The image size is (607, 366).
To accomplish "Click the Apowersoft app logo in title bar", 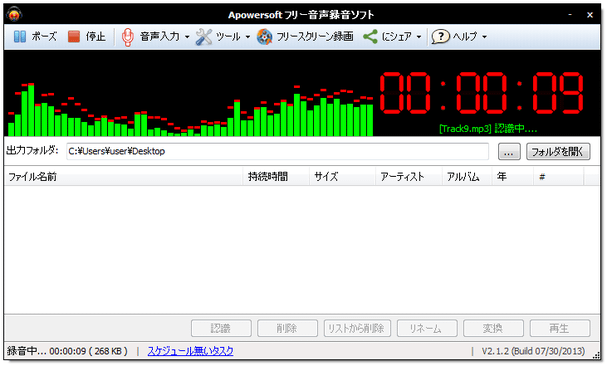I will [x=14, y=15].
